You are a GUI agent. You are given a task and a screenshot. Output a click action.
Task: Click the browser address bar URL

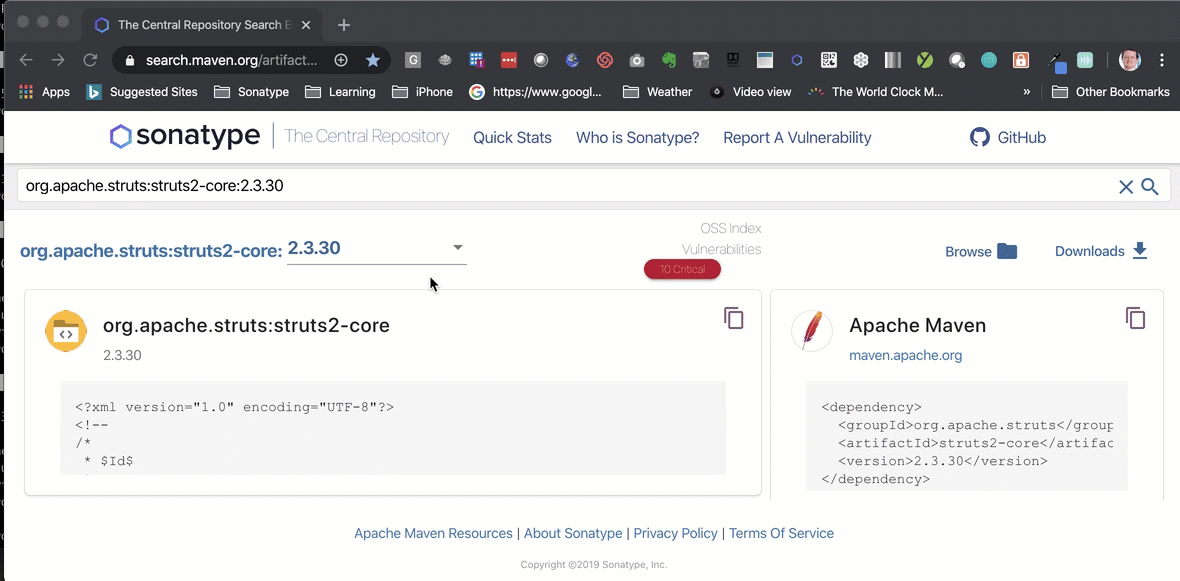(231, 60)
